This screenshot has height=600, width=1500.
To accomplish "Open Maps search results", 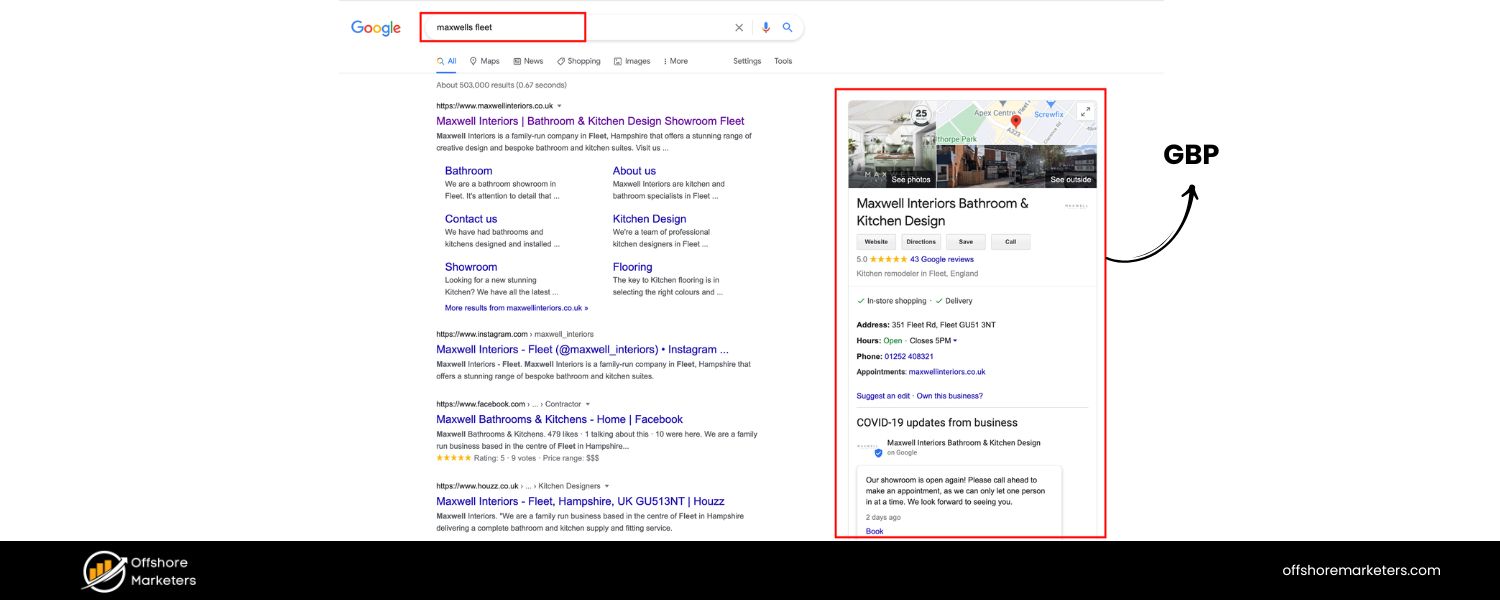I will [485, 61].
